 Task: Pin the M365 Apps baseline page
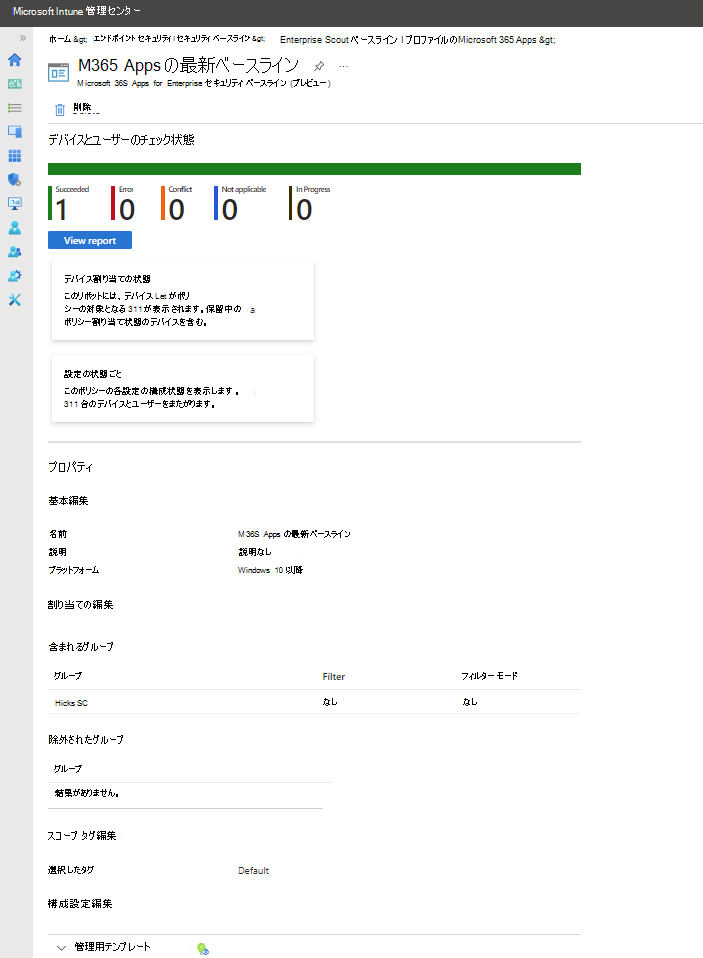pyautogui.click(x=319, y=66)
